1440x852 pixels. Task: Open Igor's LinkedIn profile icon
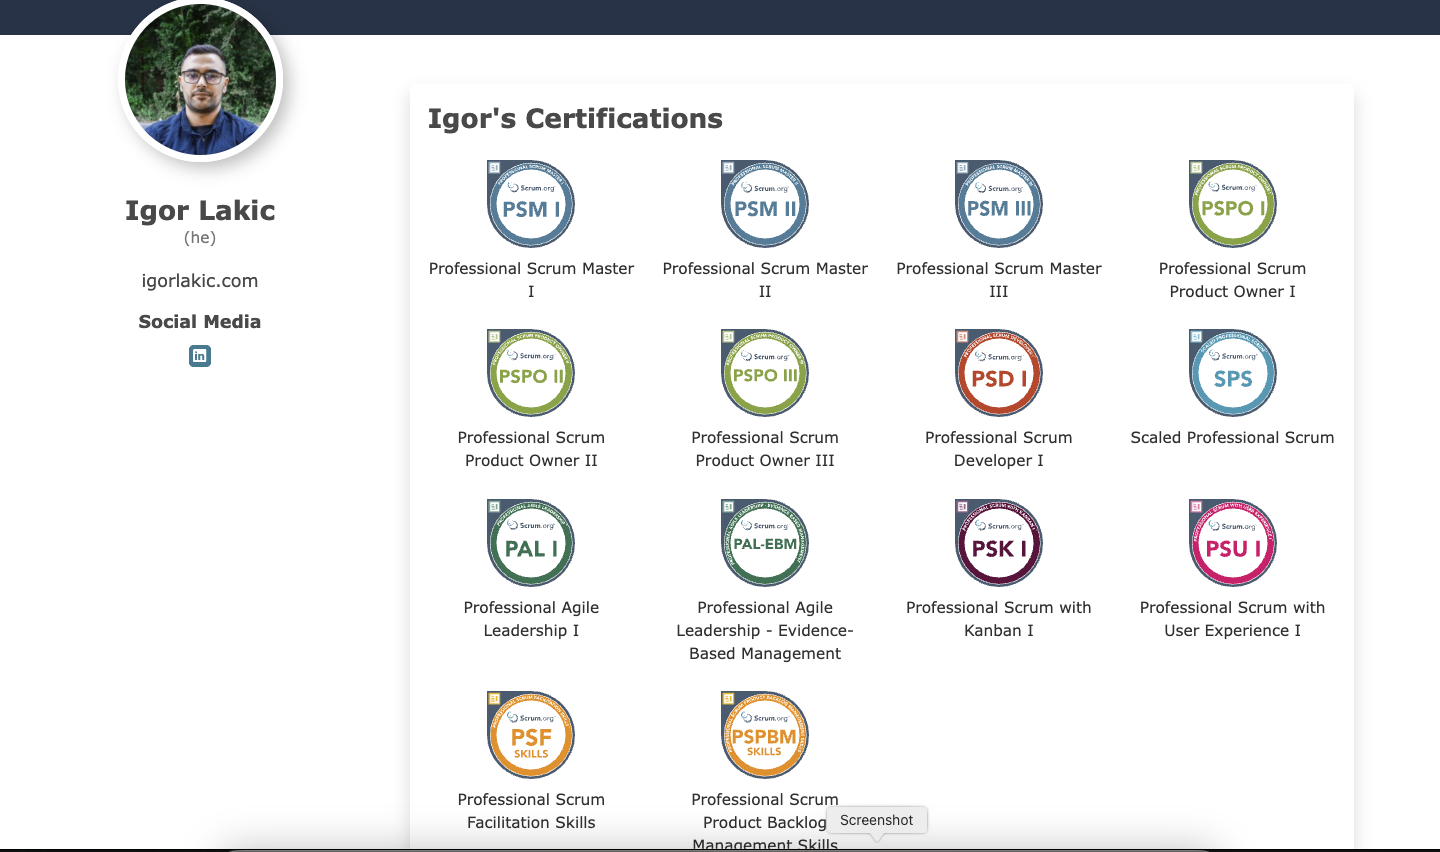pyautogui.click(x=200, y=356)
